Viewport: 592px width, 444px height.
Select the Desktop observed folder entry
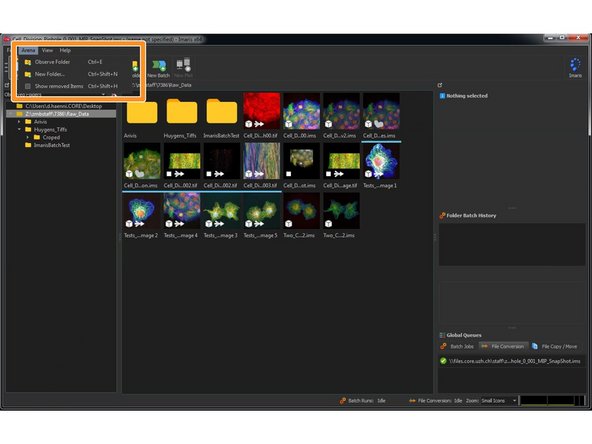pyautogui.click(x=60, y=106)
